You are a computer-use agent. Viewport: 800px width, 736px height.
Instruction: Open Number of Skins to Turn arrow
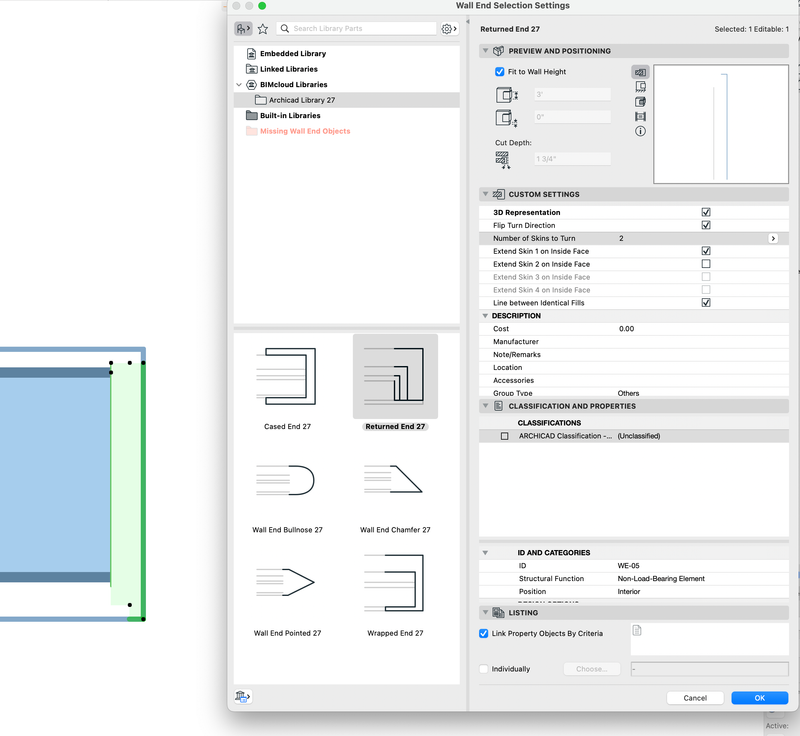773,238
